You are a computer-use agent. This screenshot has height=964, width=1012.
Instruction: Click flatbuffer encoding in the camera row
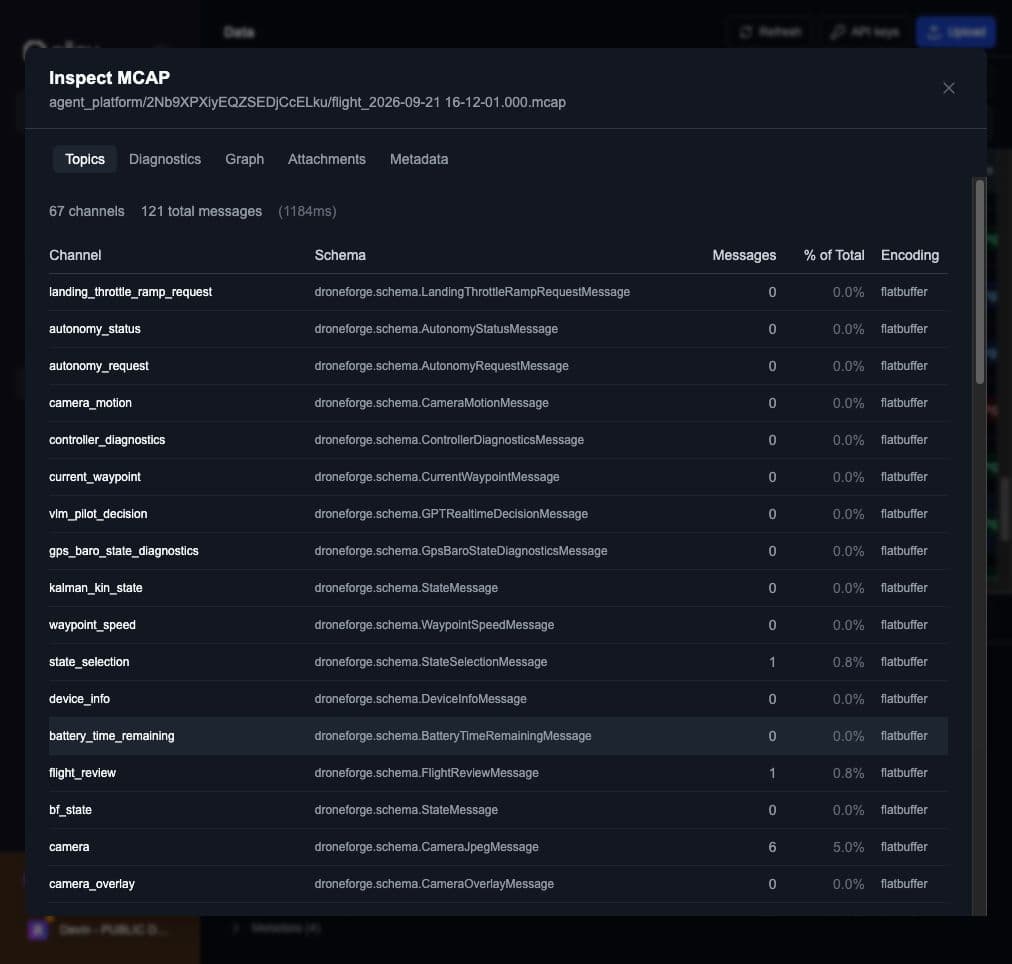point(904,847)
